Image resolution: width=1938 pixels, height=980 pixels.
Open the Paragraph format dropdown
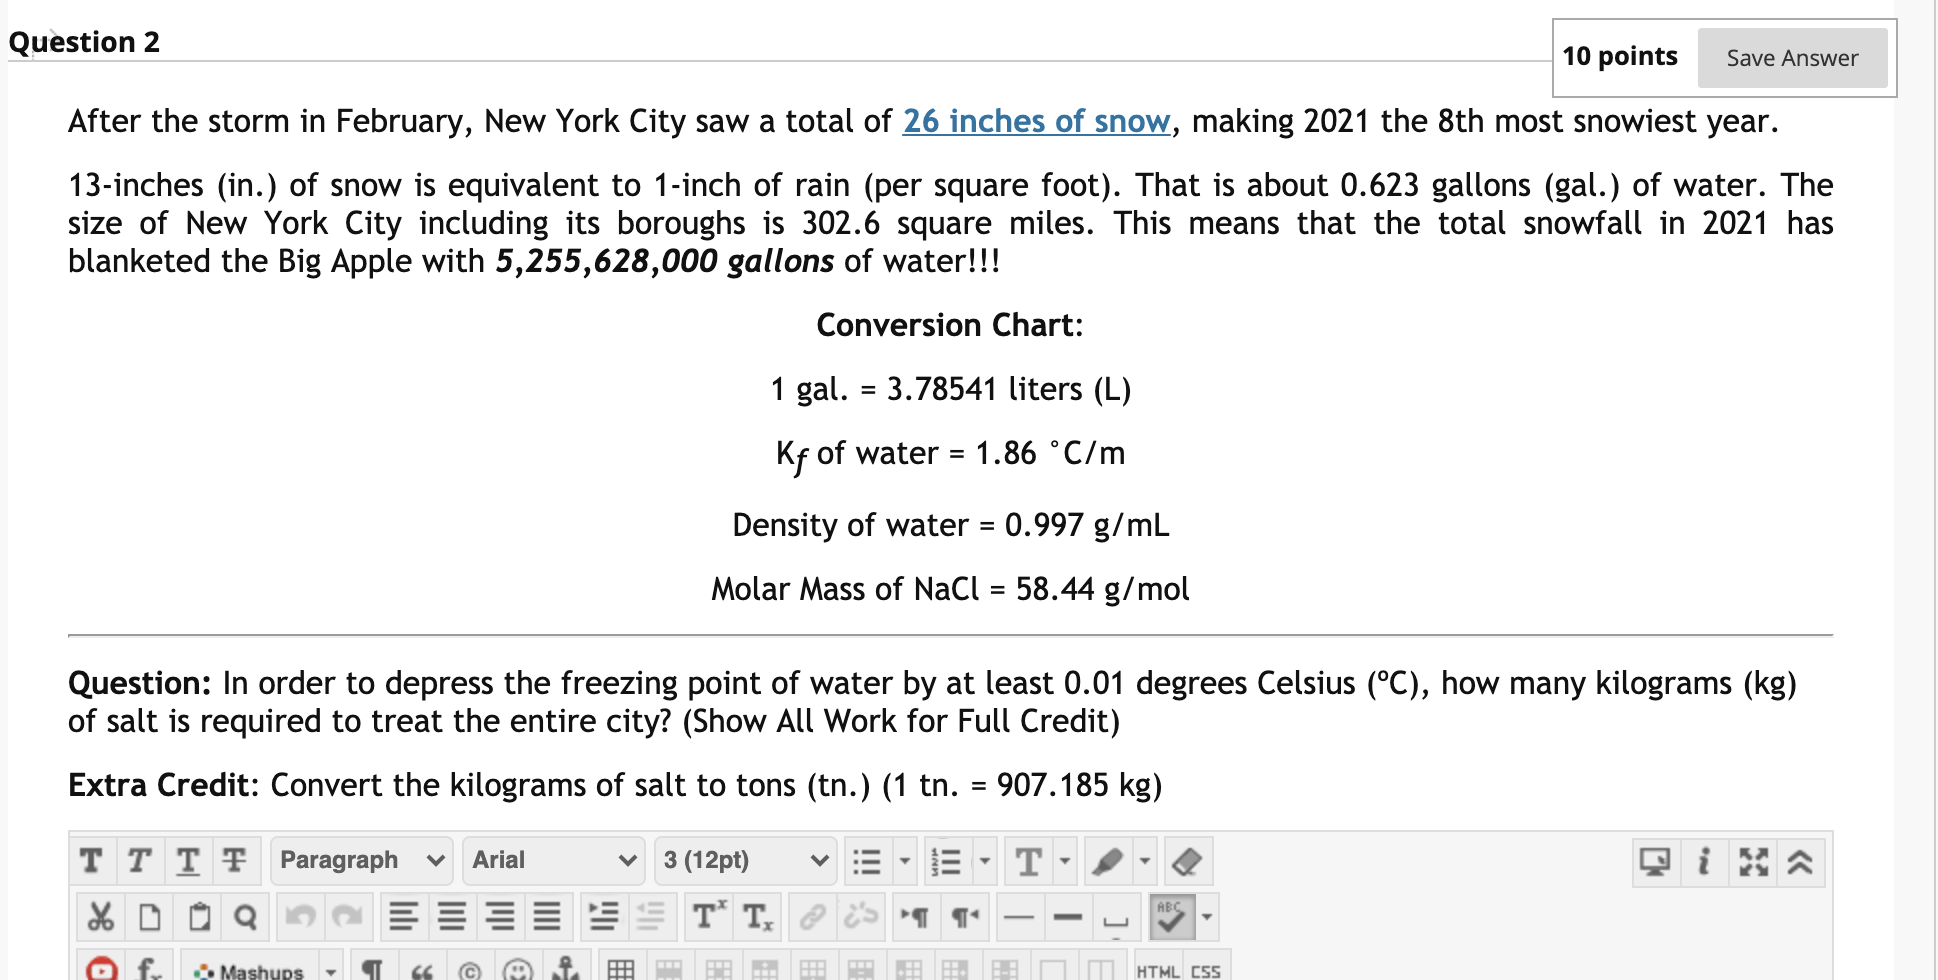[x=361, y=861]
